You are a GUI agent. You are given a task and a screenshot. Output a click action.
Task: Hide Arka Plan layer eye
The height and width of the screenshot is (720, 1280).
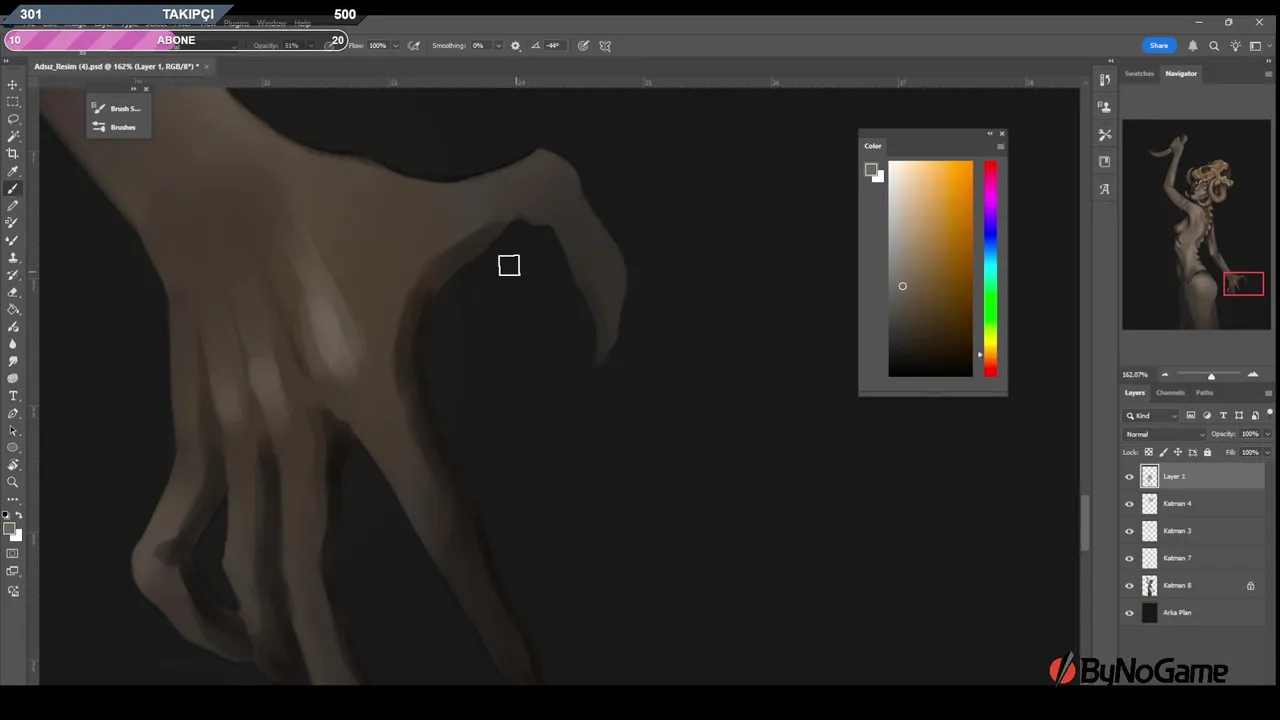coord(1130,613)
